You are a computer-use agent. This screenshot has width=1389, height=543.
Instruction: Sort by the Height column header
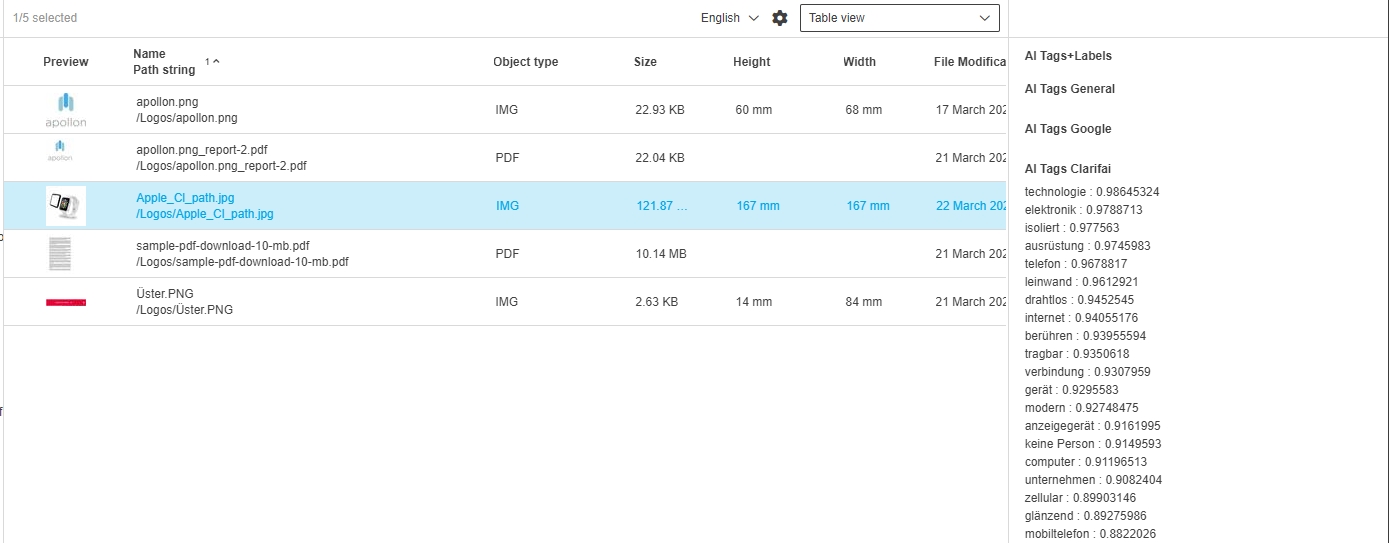751,62
